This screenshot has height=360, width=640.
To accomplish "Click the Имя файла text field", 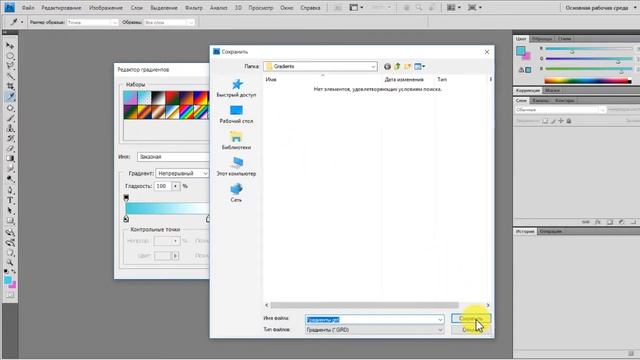I will tap(371, 320).
